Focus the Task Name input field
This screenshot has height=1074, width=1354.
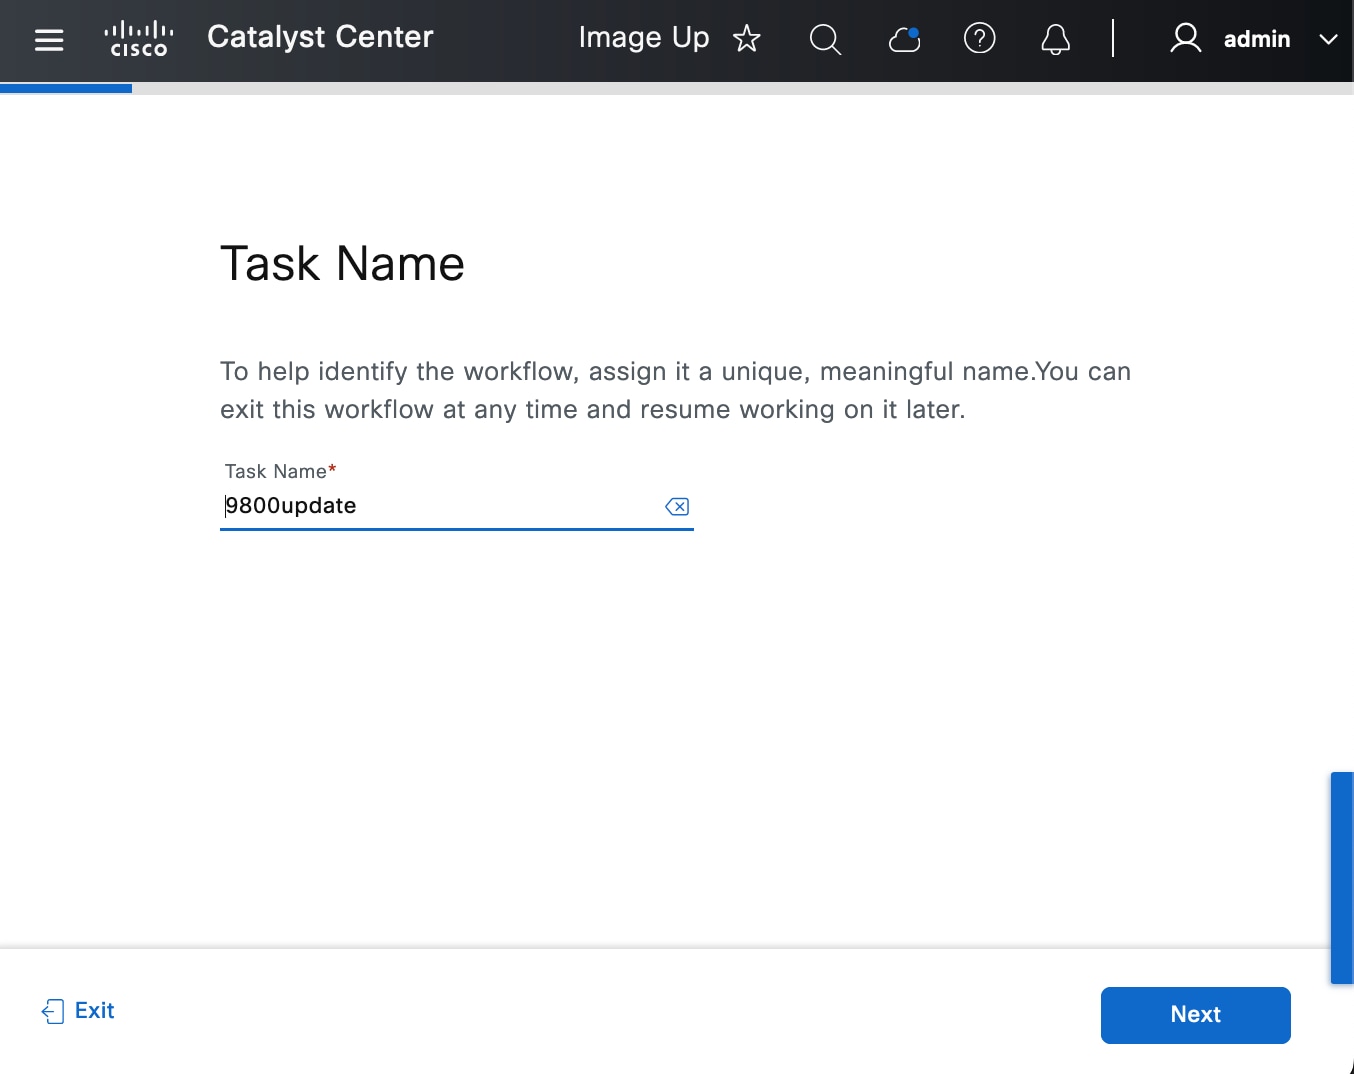pos(440,506)
